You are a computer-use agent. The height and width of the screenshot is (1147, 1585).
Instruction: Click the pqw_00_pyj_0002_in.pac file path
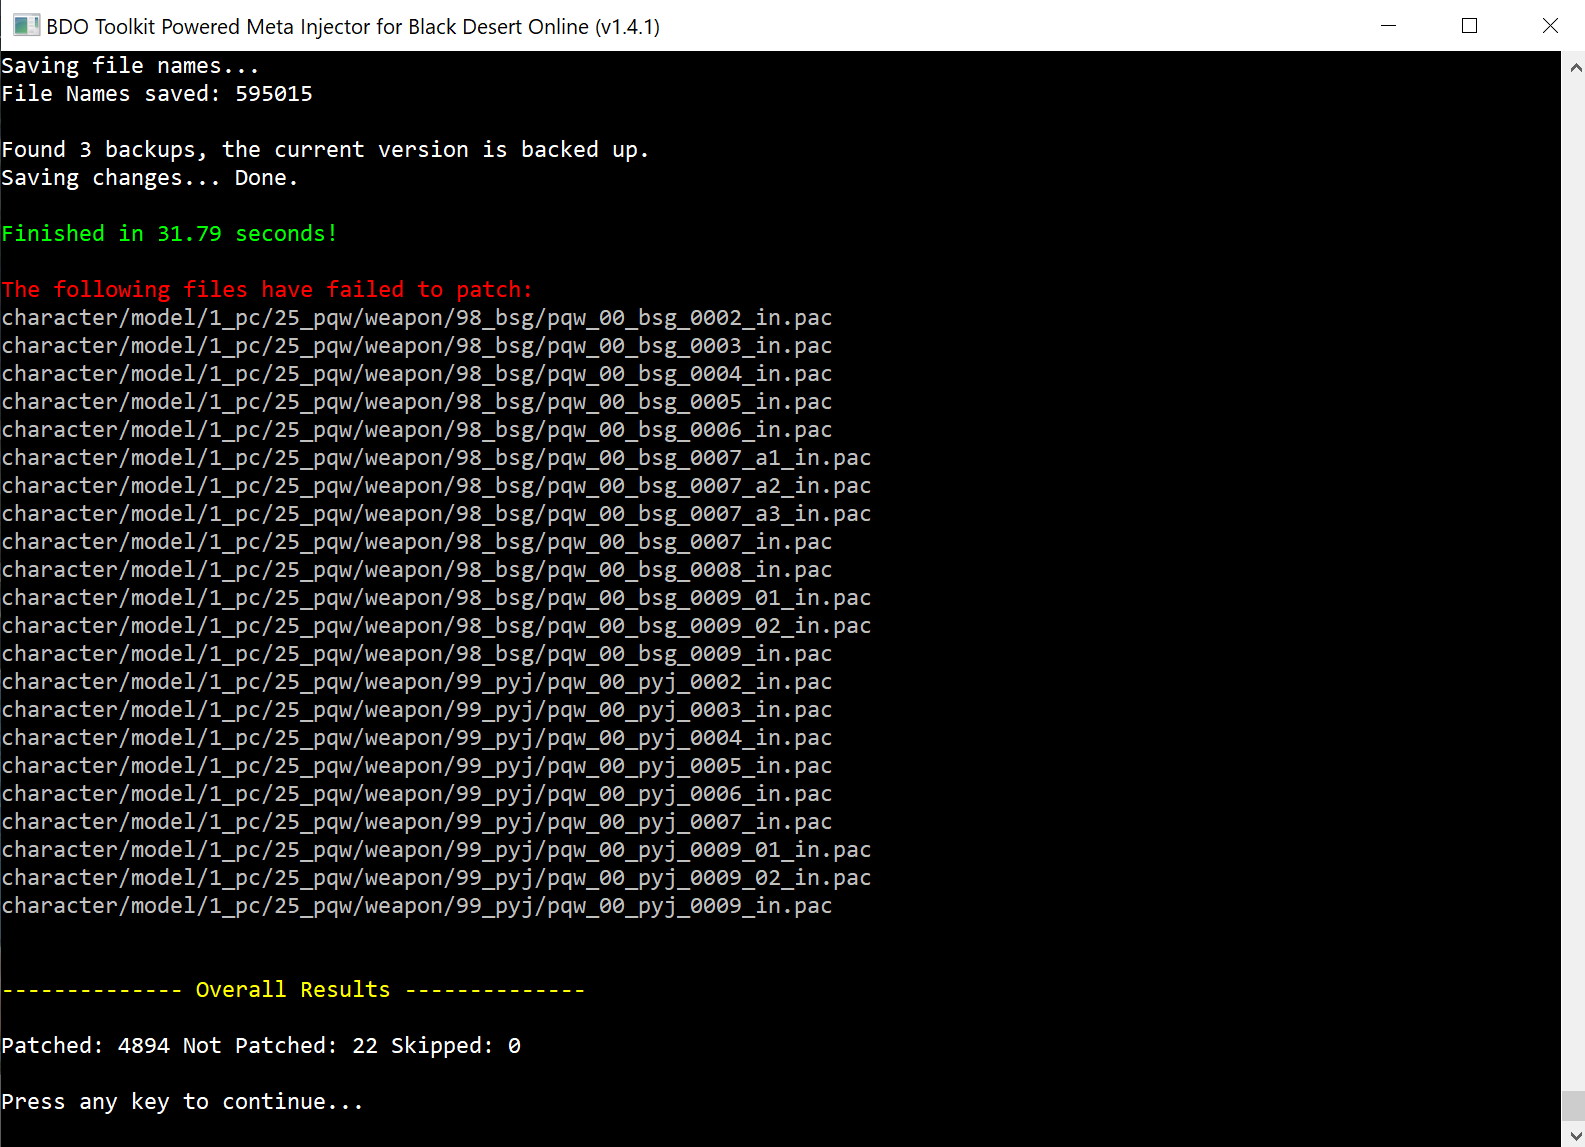point(416,682)
